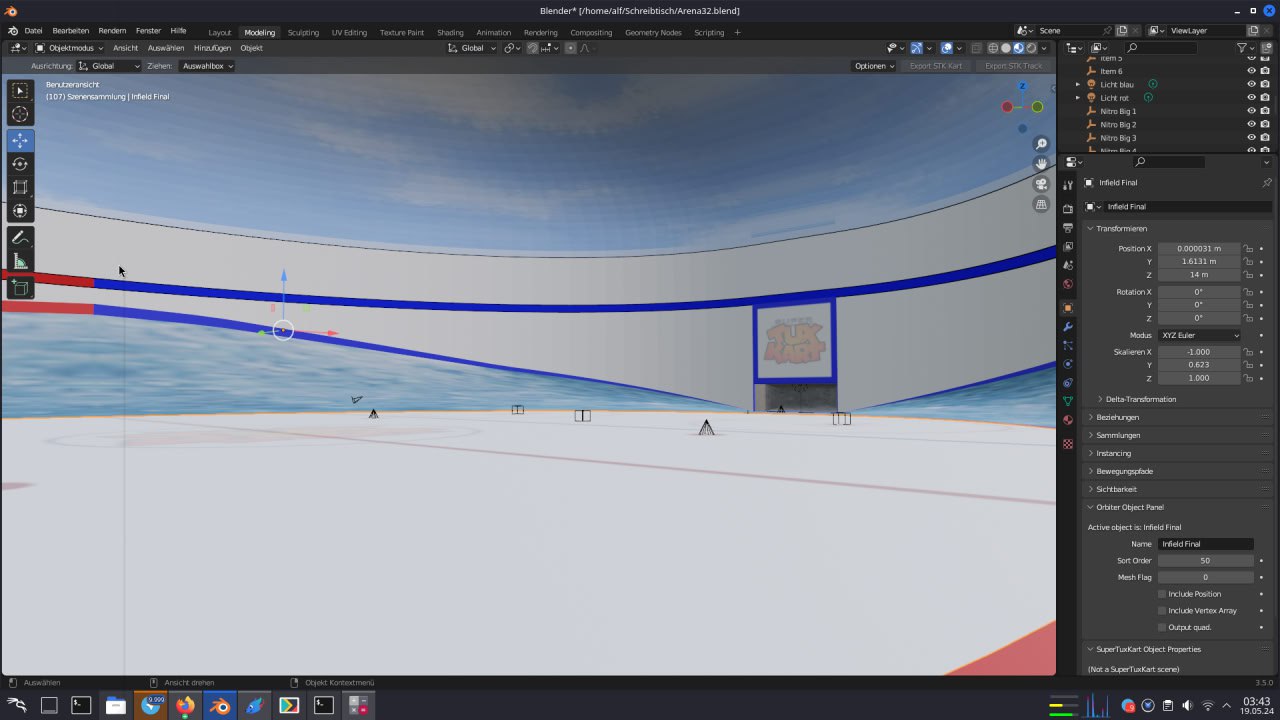Image resolution: width=1280 pixels, height=720 pixels.
Task: Expand the Licht blau tree item
Action: (x=1078, y=84)
